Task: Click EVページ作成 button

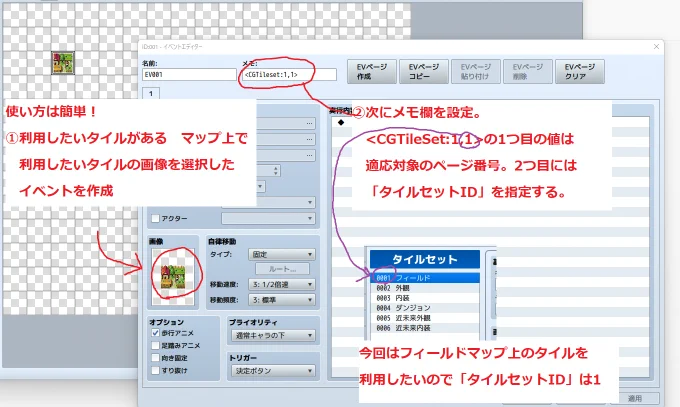Action: click(372, 72)
